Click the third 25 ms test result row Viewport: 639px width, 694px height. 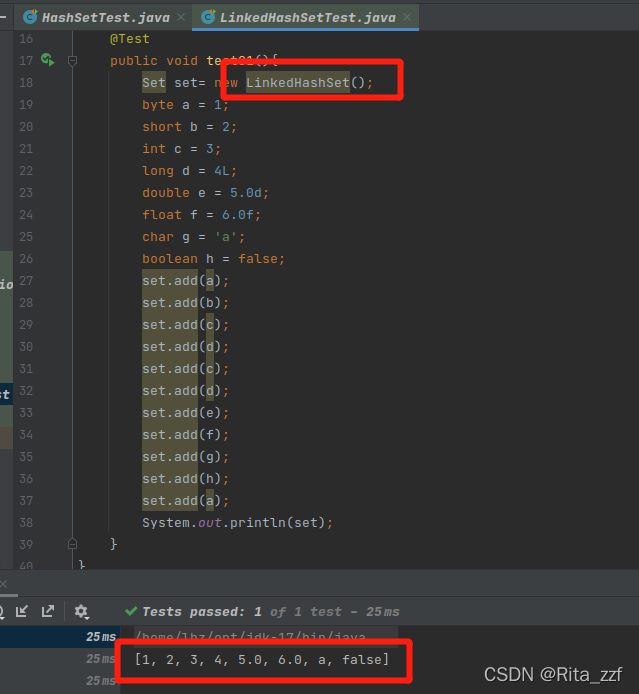coord(60,681)
